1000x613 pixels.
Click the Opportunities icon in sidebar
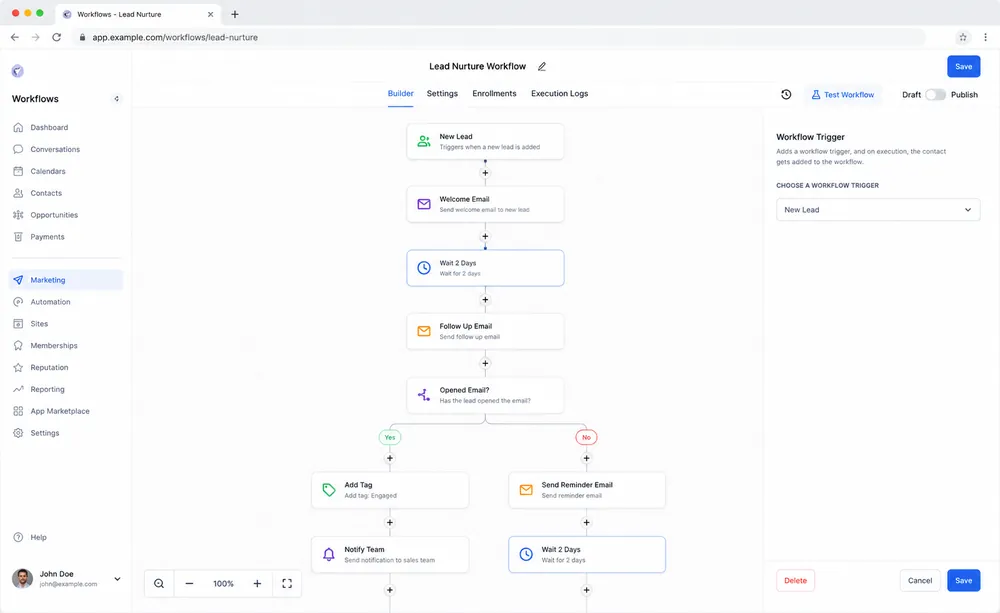point(18,215)
